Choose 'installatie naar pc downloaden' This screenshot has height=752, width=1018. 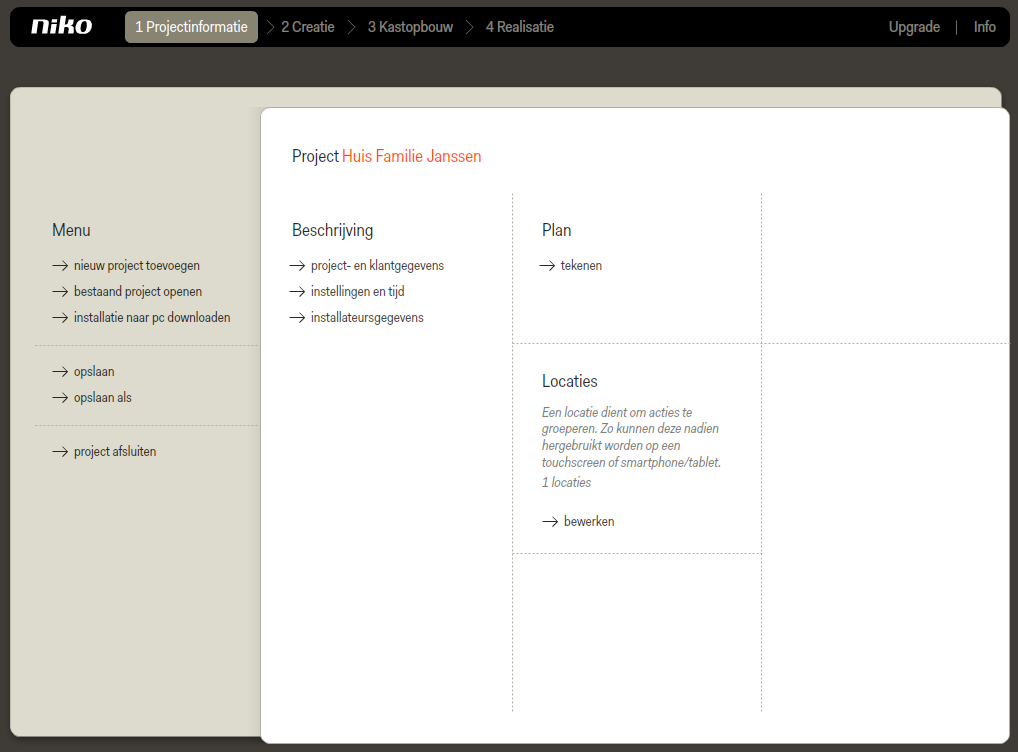[x=152, y=318]
